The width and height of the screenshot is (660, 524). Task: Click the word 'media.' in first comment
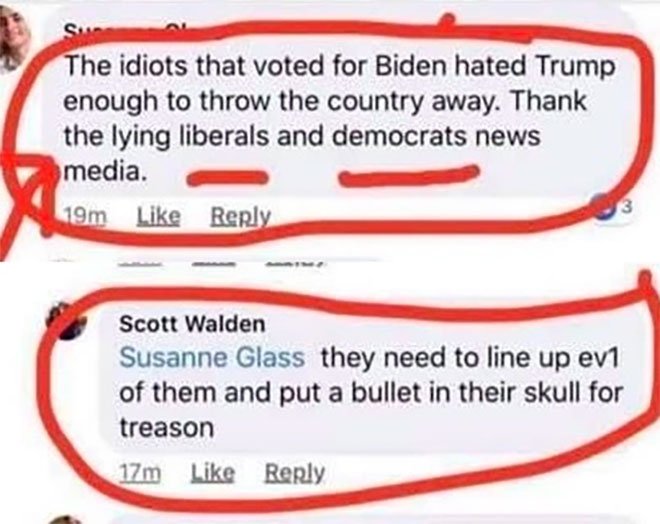(x=105, y=171)
